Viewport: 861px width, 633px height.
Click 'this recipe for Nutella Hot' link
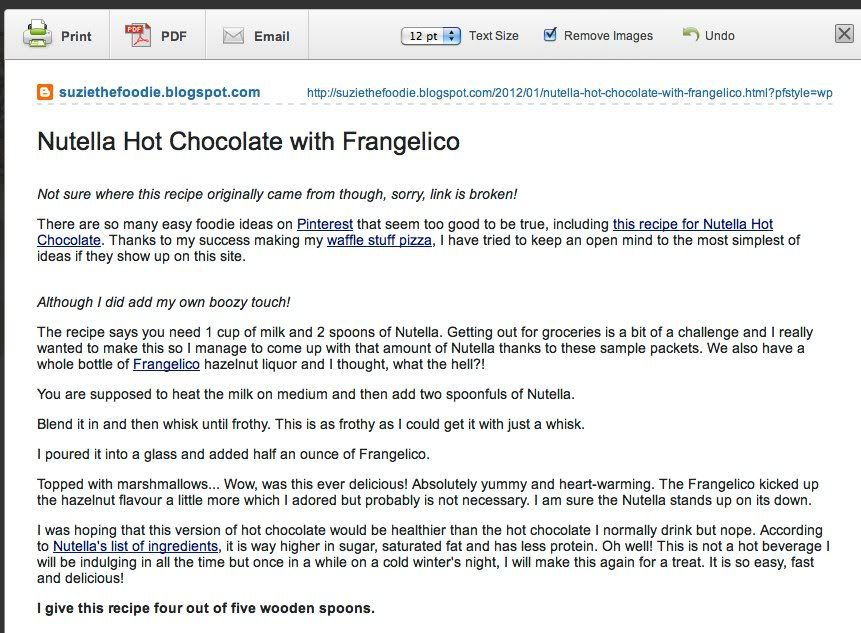pyautogui.click(x=693, y=224)
